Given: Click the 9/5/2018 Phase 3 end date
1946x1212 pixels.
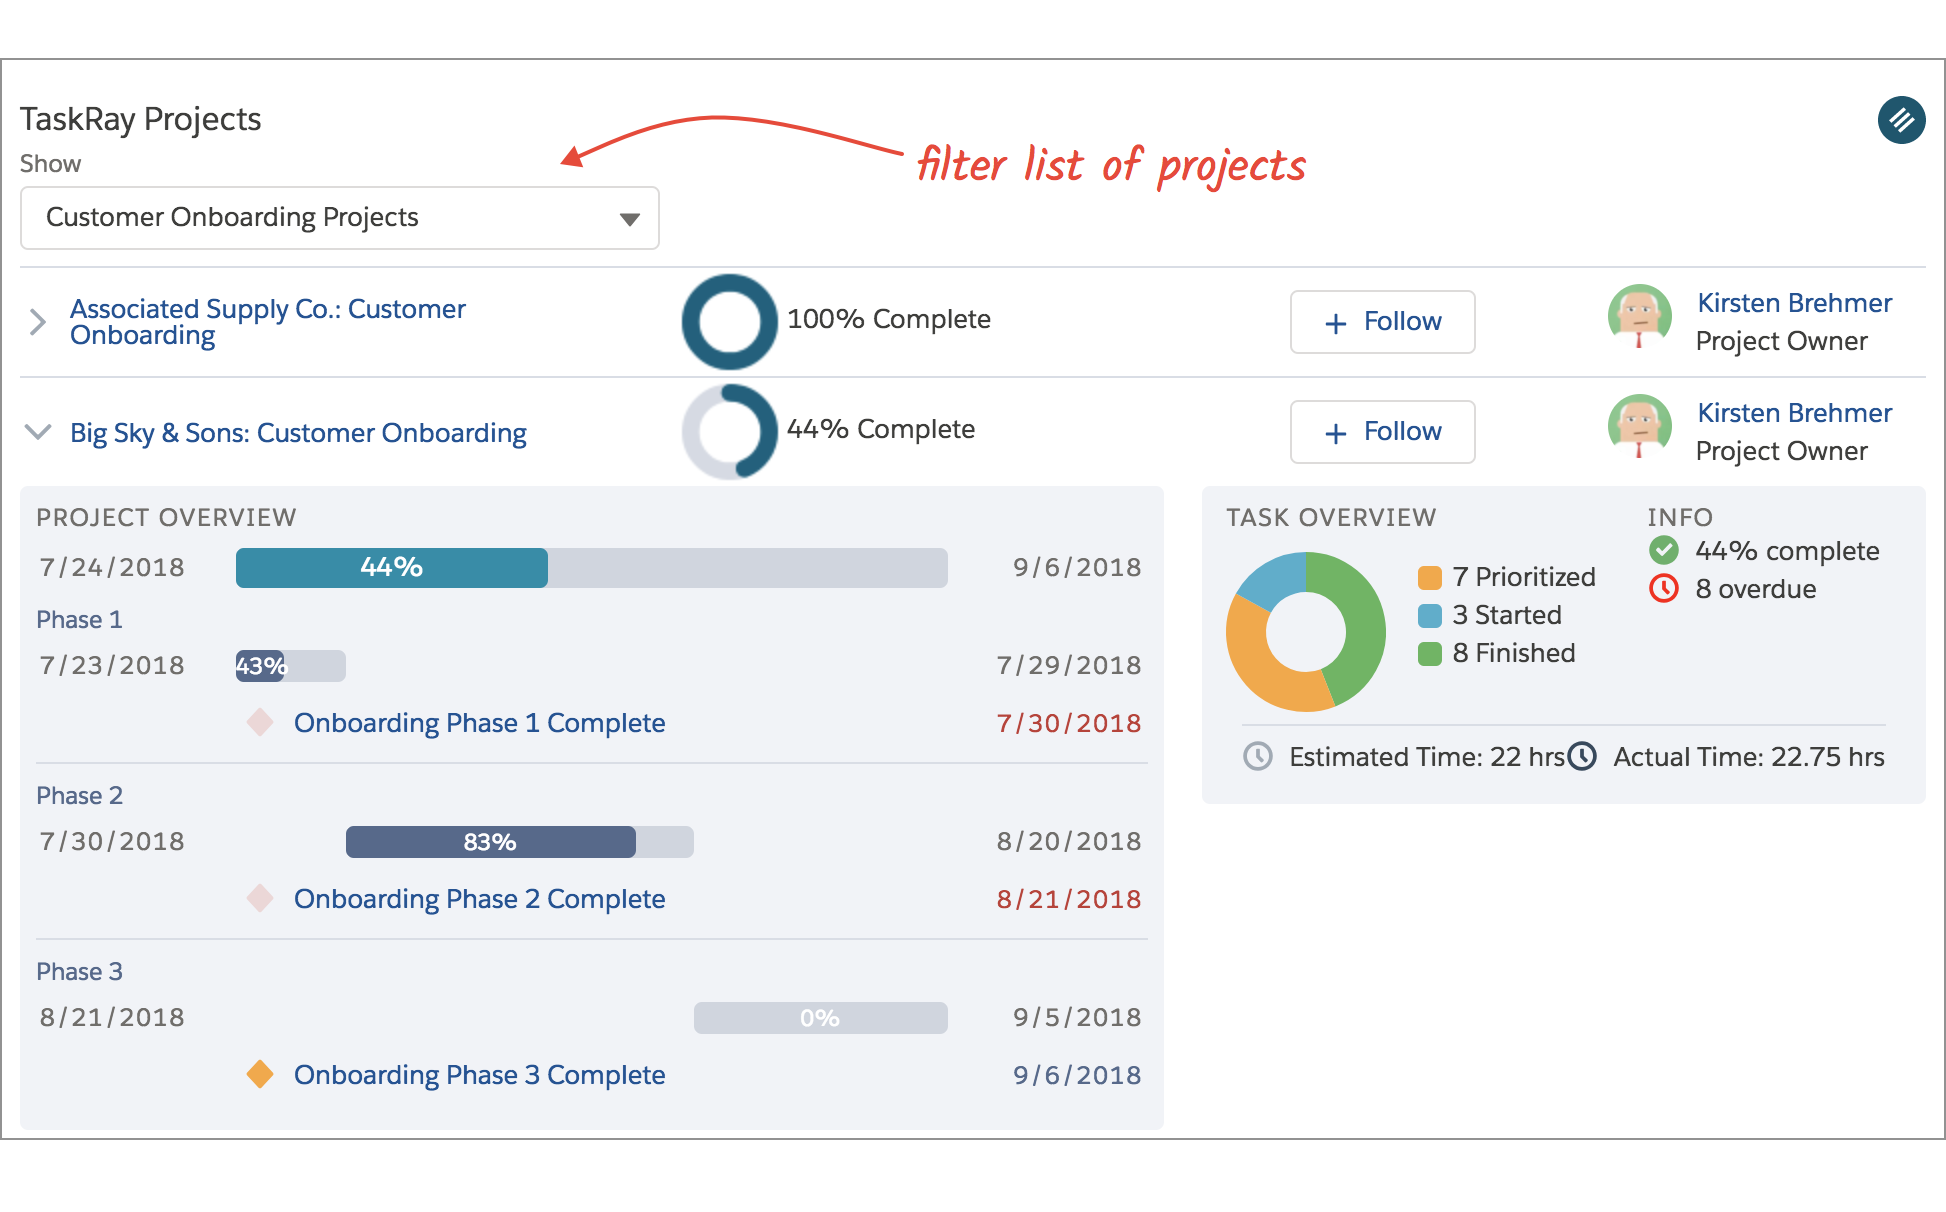Looking at the screenshot, I should point(1076,1017).
